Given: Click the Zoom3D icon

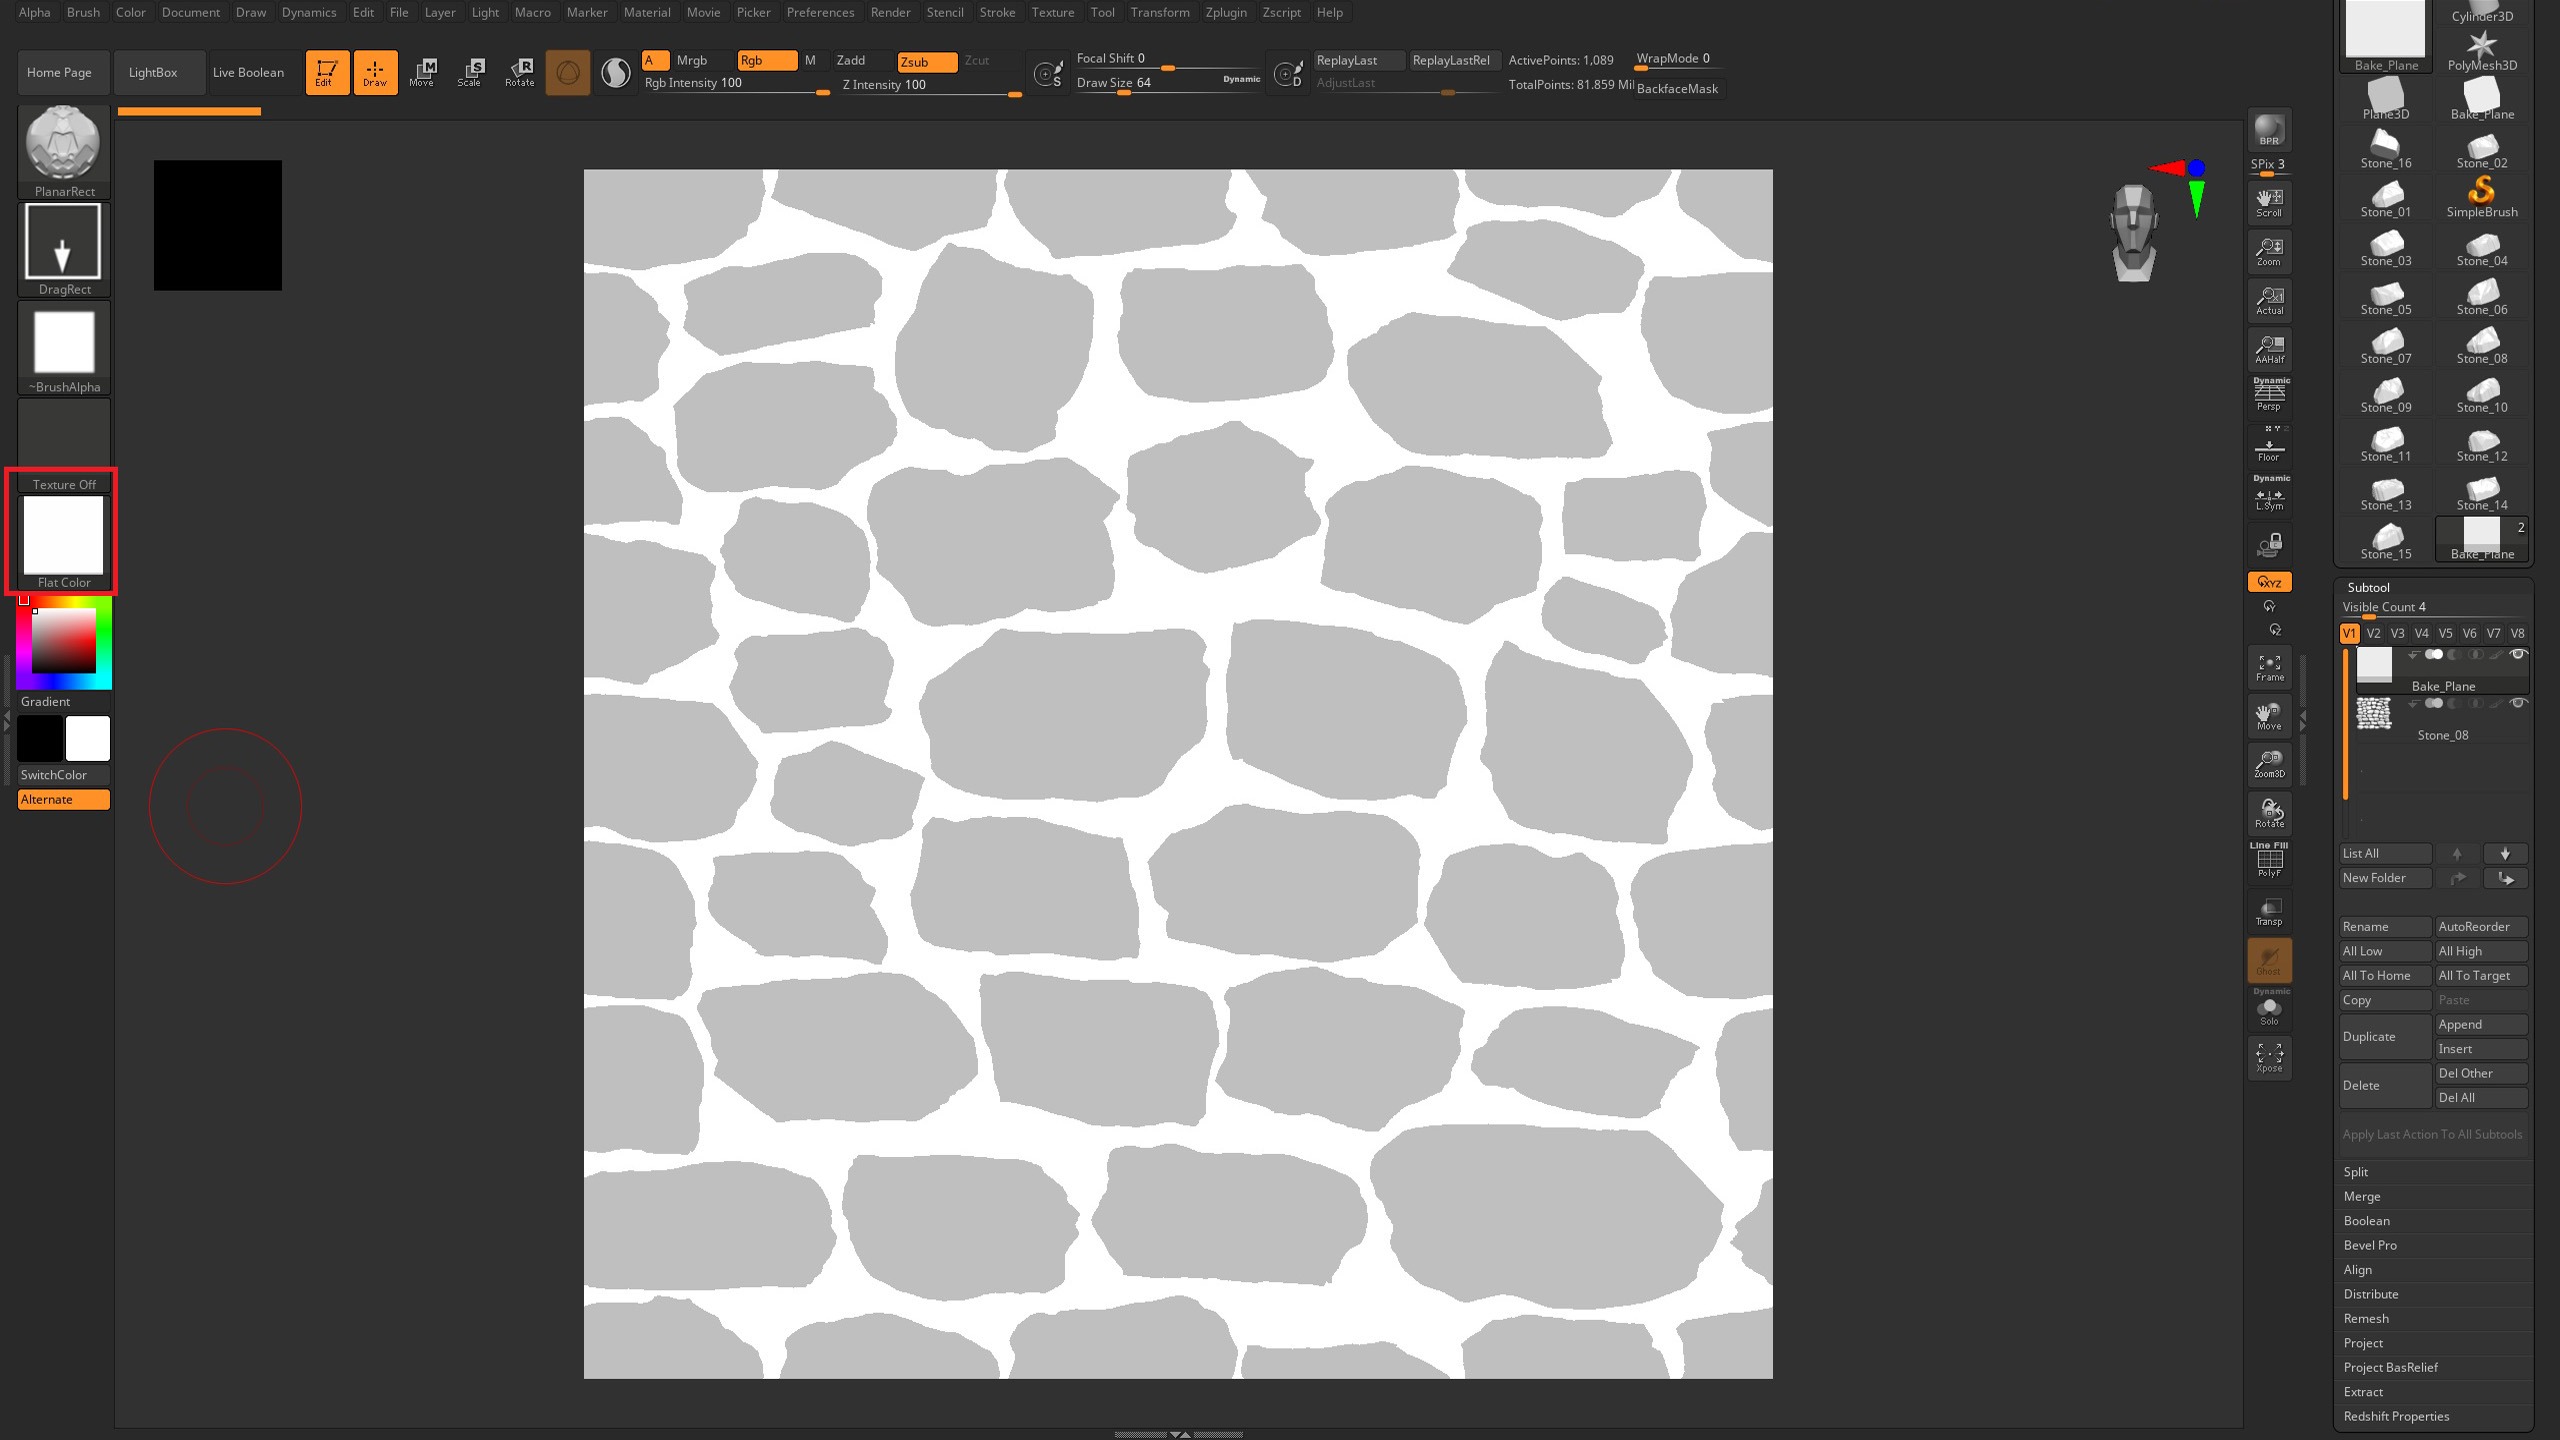Looking at the screenshot, I should pyautogui.click(x=2269, y=764).
